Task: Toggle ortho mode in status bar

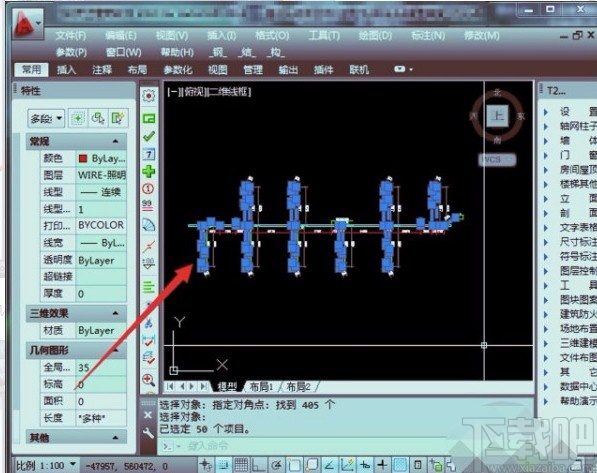Action: pos(259,465)
